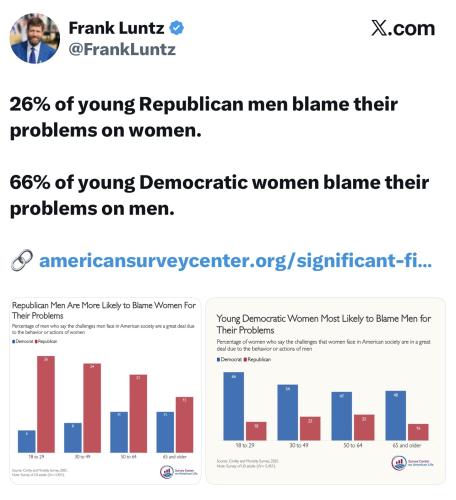Open the Young Democratic Women chart image
Viewport: 456px width, 500px height.
325,390
